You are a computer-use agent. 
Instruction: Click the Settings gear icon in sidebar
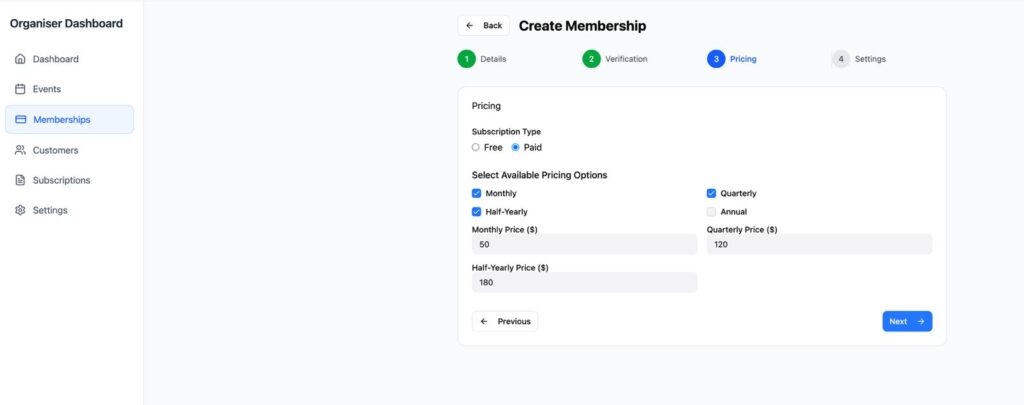pos(20,210)
